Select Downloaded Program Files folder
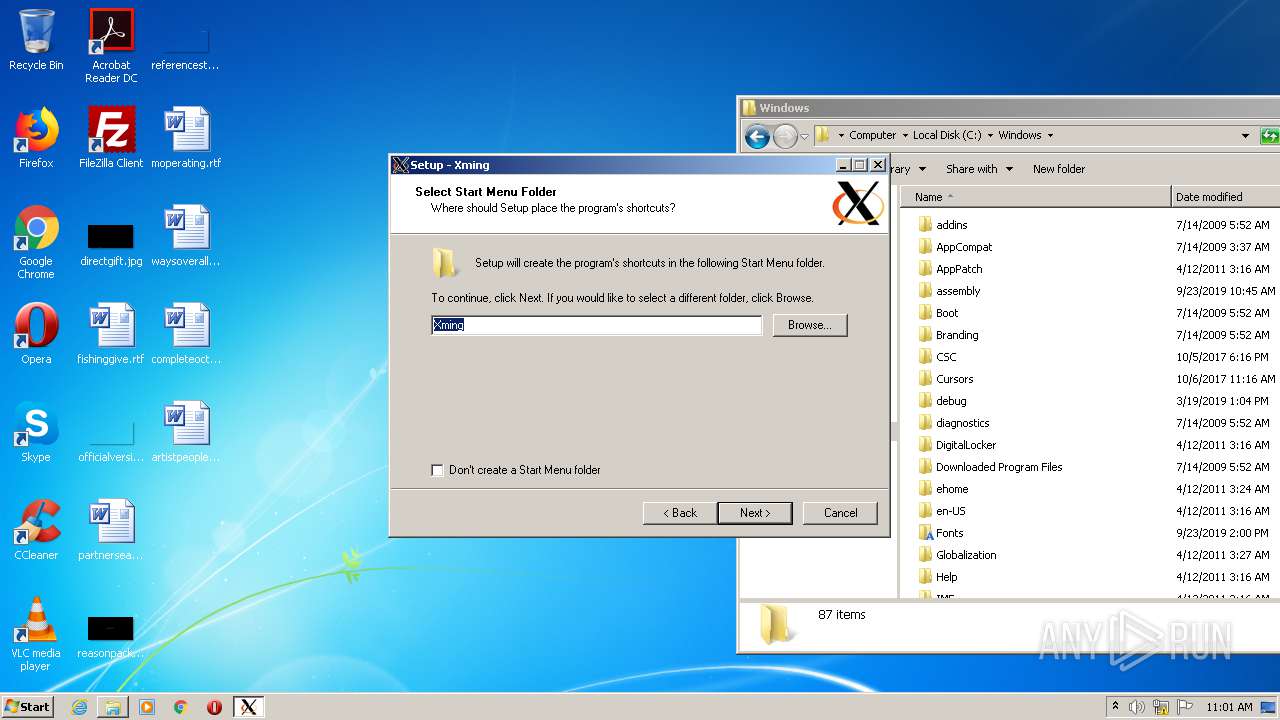This screenshot has width=1280, height=720. (x=999, y=467)
